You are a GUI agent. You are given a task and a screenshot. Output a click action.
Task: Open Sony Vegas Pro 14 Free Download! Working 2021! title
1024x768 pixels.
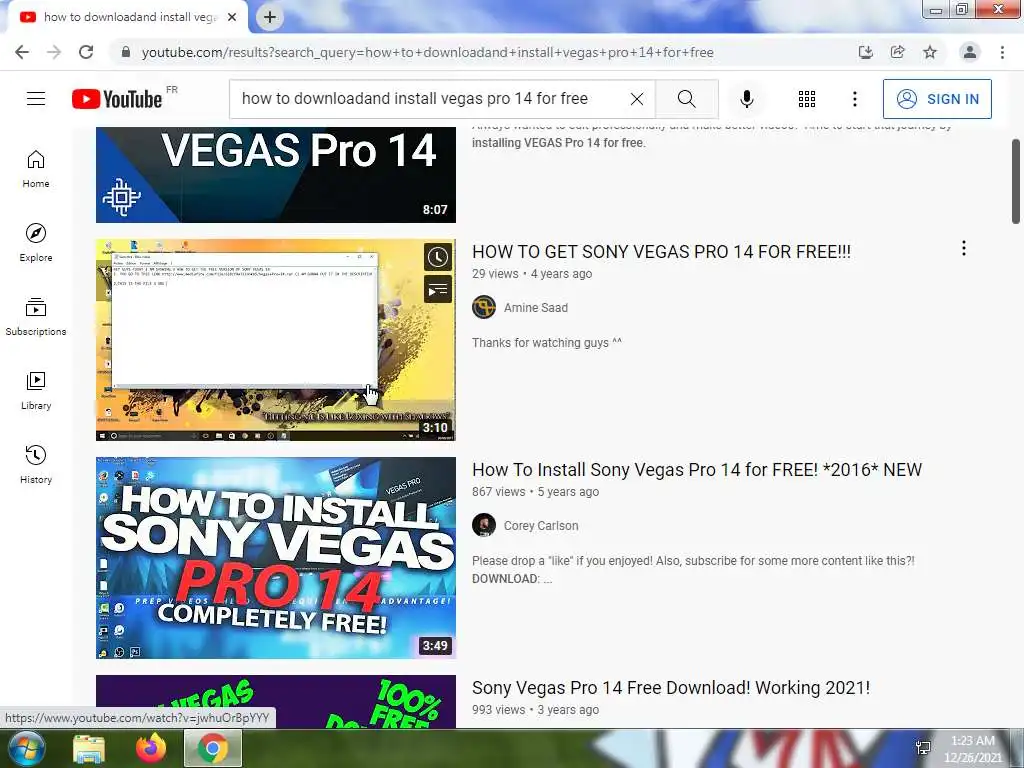click(671, 688)
